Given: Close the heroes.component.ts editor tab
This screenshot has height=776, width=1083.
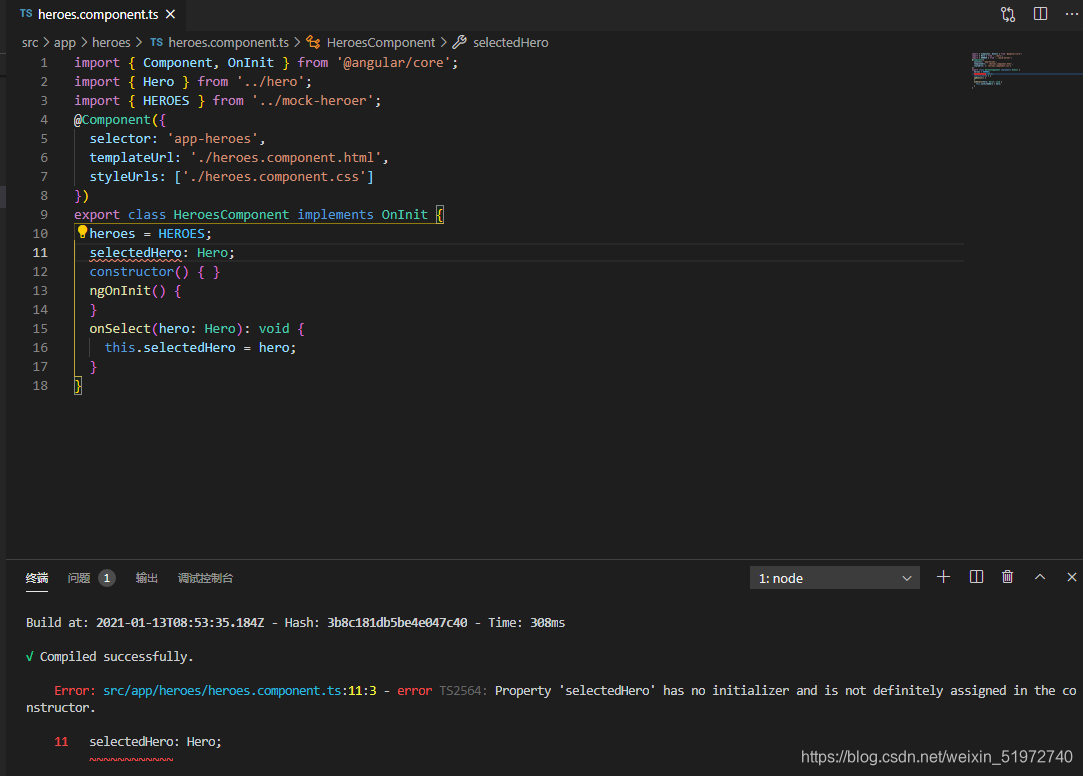Looking at the screenshot, I should [171, 14].
